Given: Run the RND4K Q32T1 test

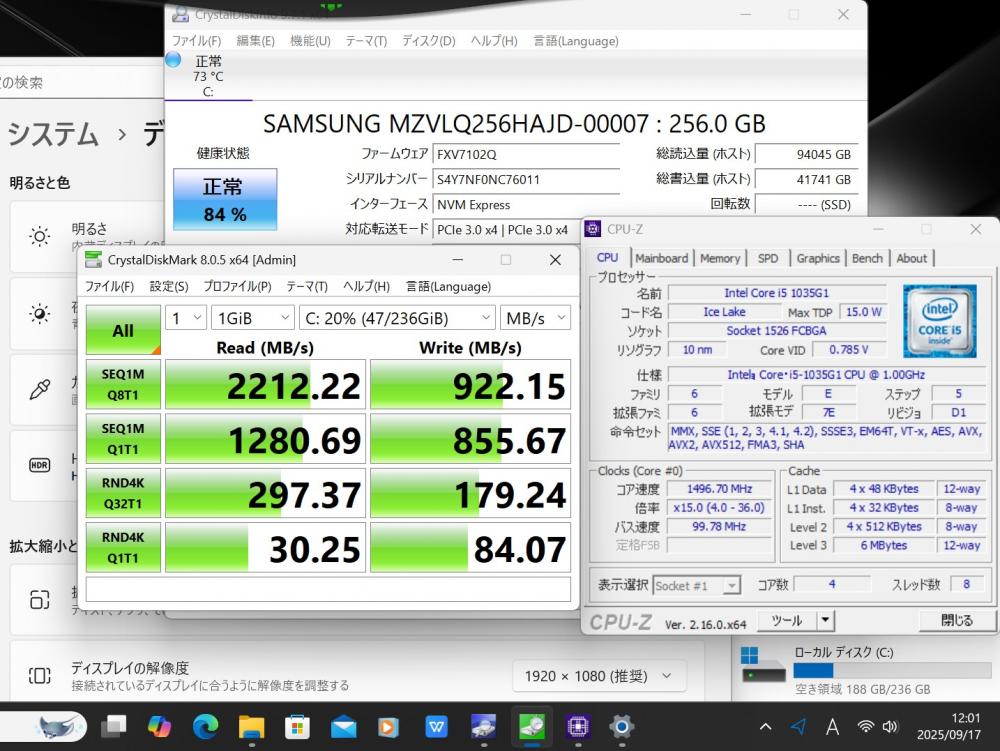Looking at the screenshot, I should (x=123, y=493).
